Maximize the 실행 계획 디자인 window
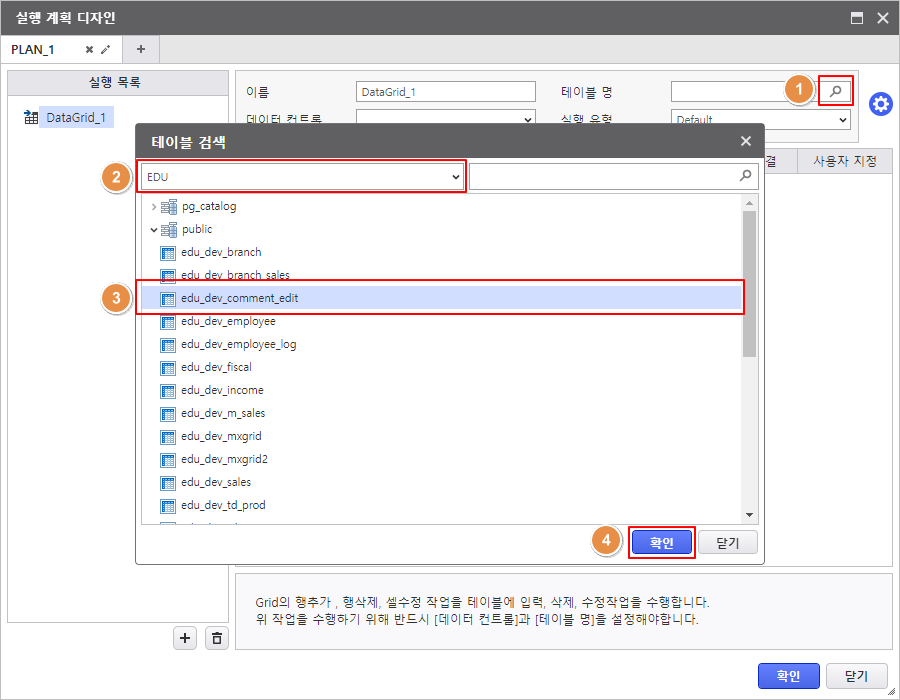The height and width of the screenshot is (700, 900). coord(856,18)
